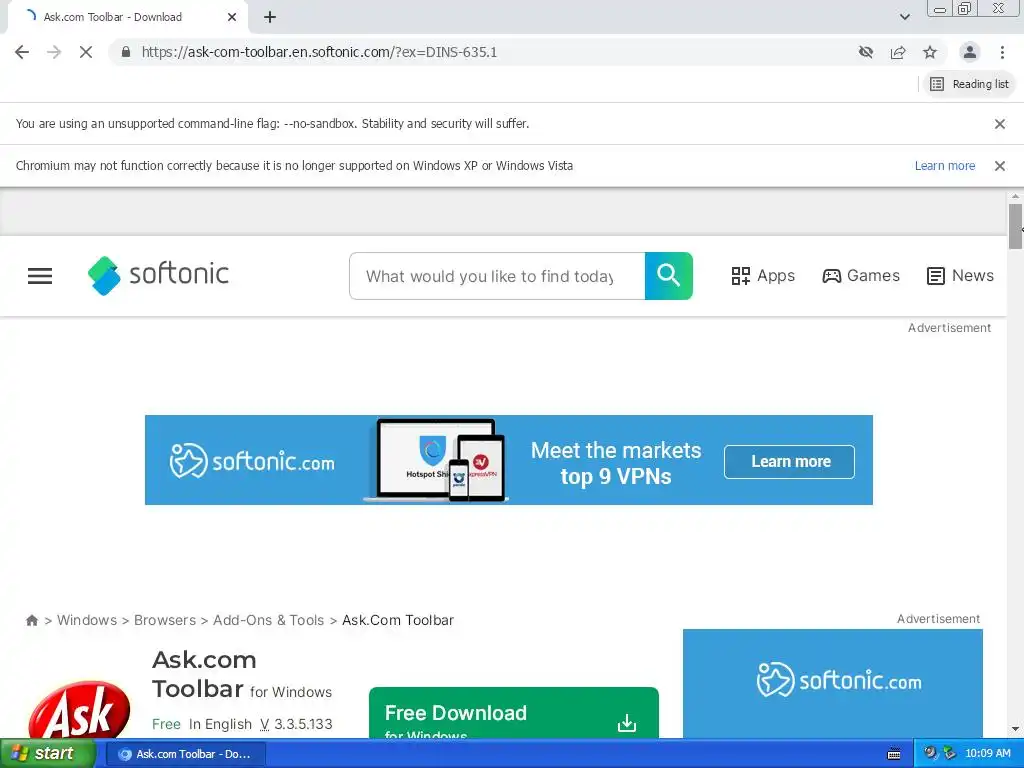Go to Add-Ons & Tools breadcrumb

(x=268, y=620)
